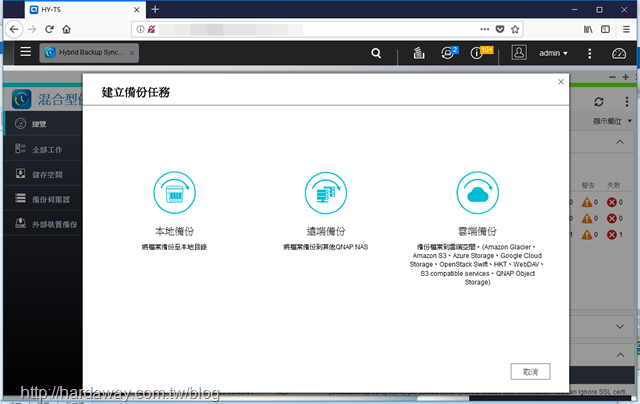Open the display columns (顯示欄位) dropdown

[612, 121]
